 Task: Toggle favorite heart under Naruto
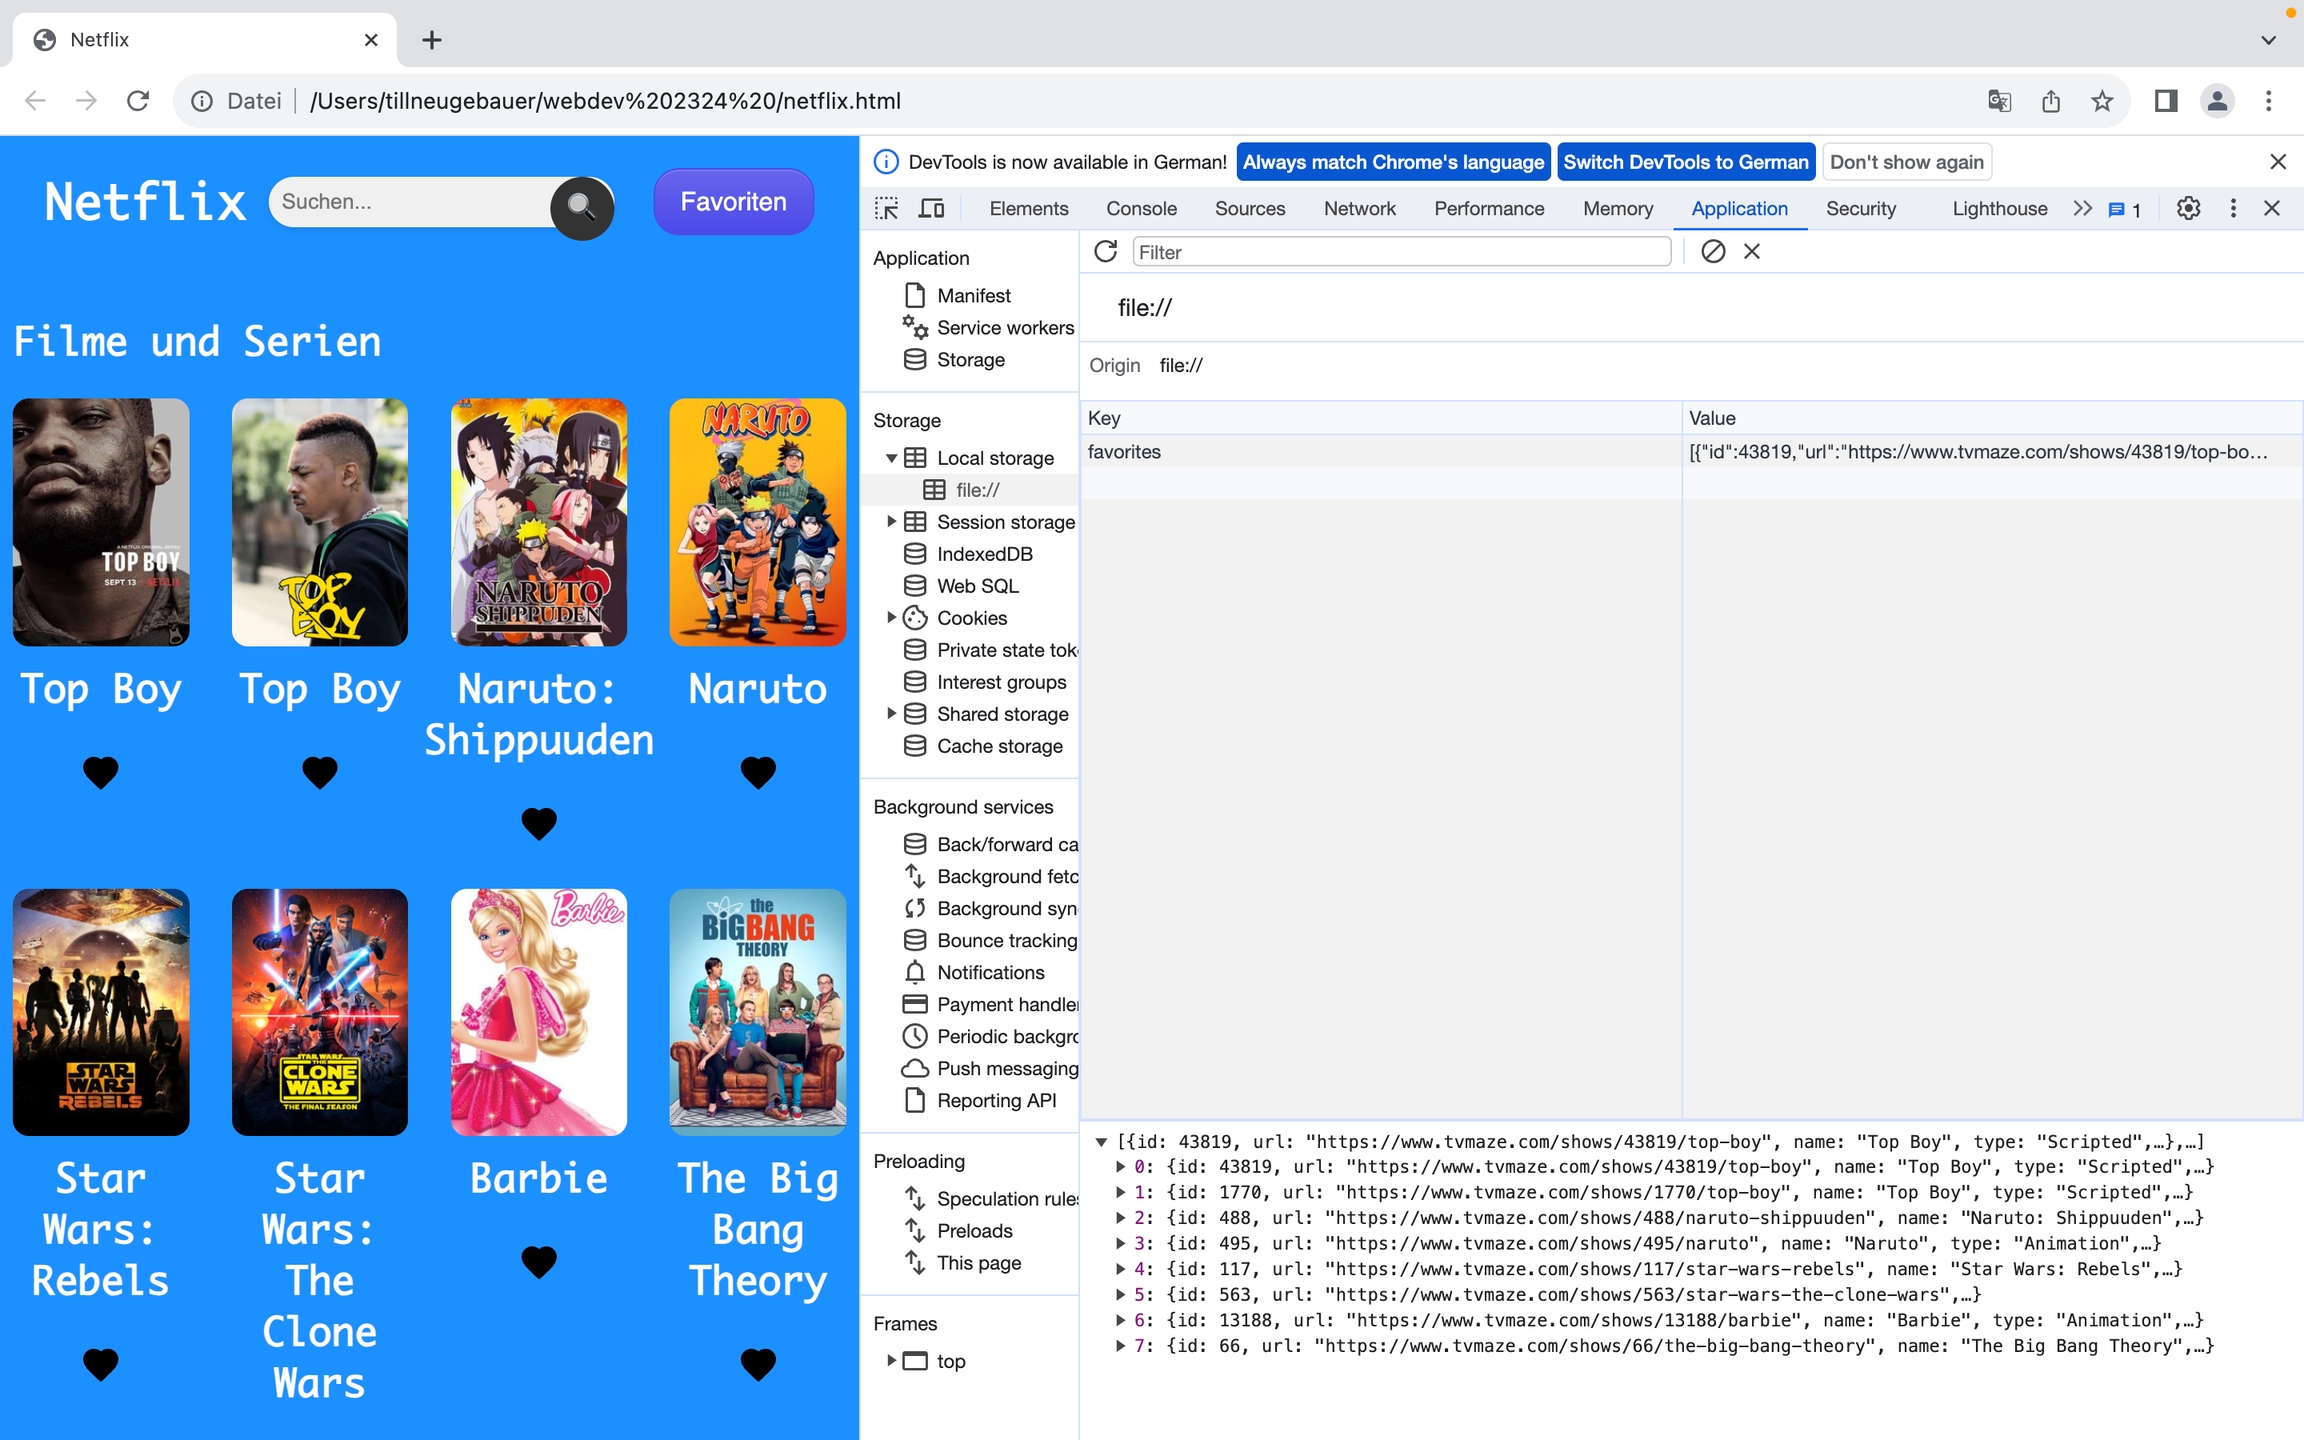pyautogui.click(x=758, y=772)
